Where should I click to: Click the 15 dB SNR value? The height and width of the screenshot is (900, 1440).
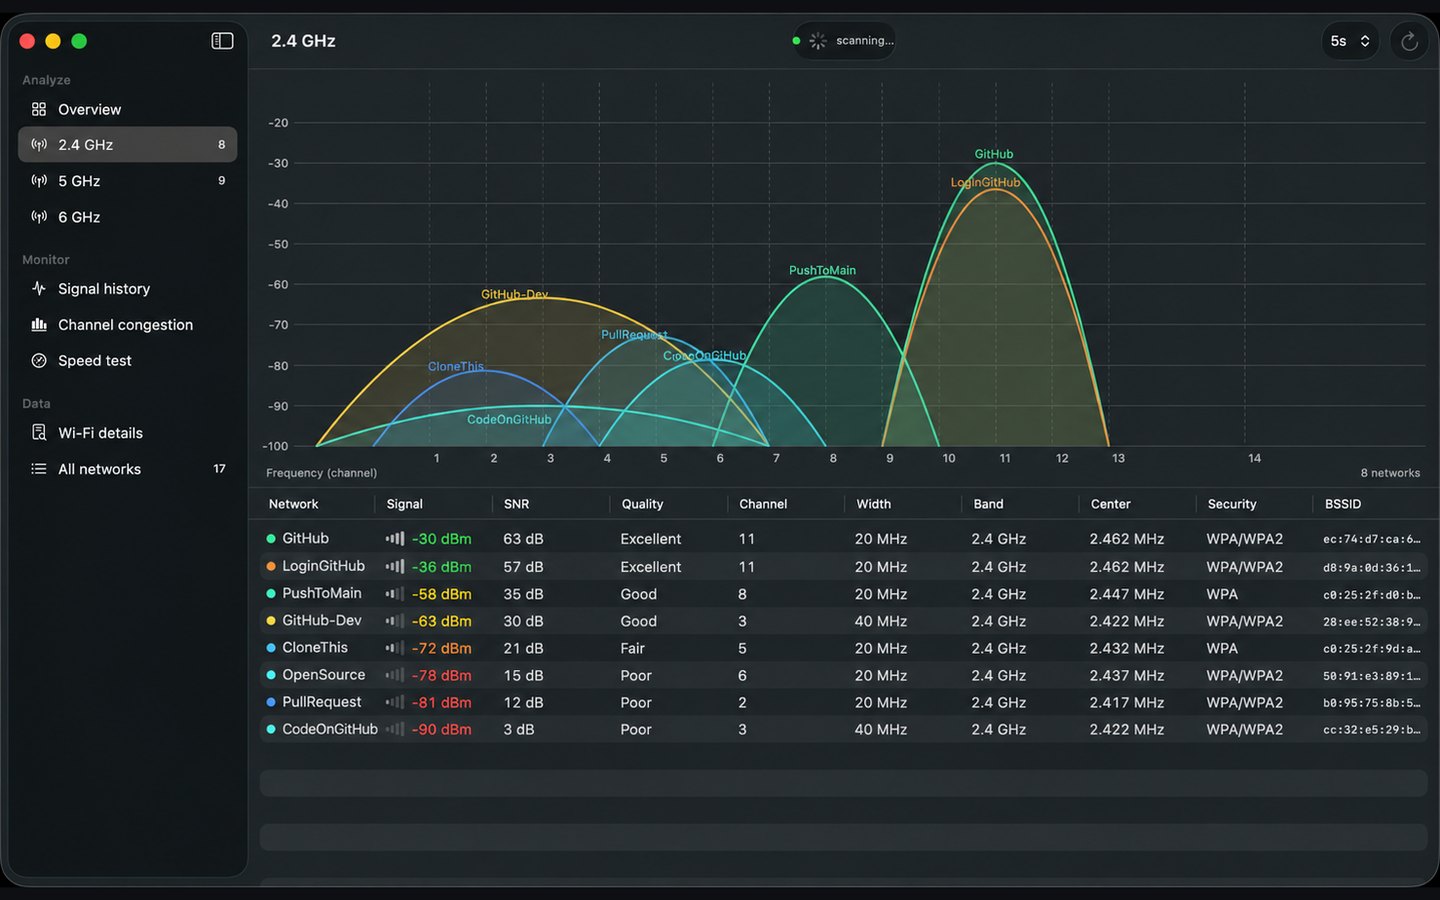tap(523, 676)
